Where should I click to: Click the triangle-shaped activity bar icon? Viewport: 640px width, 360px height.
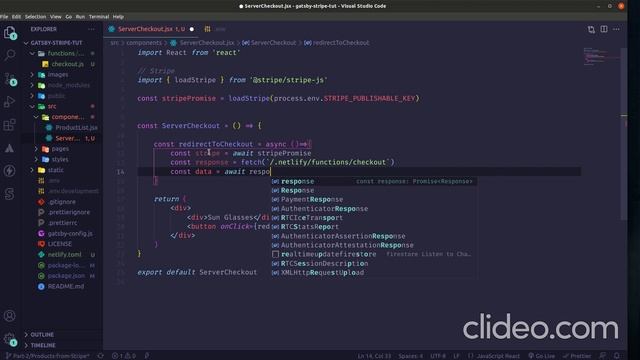10,148
